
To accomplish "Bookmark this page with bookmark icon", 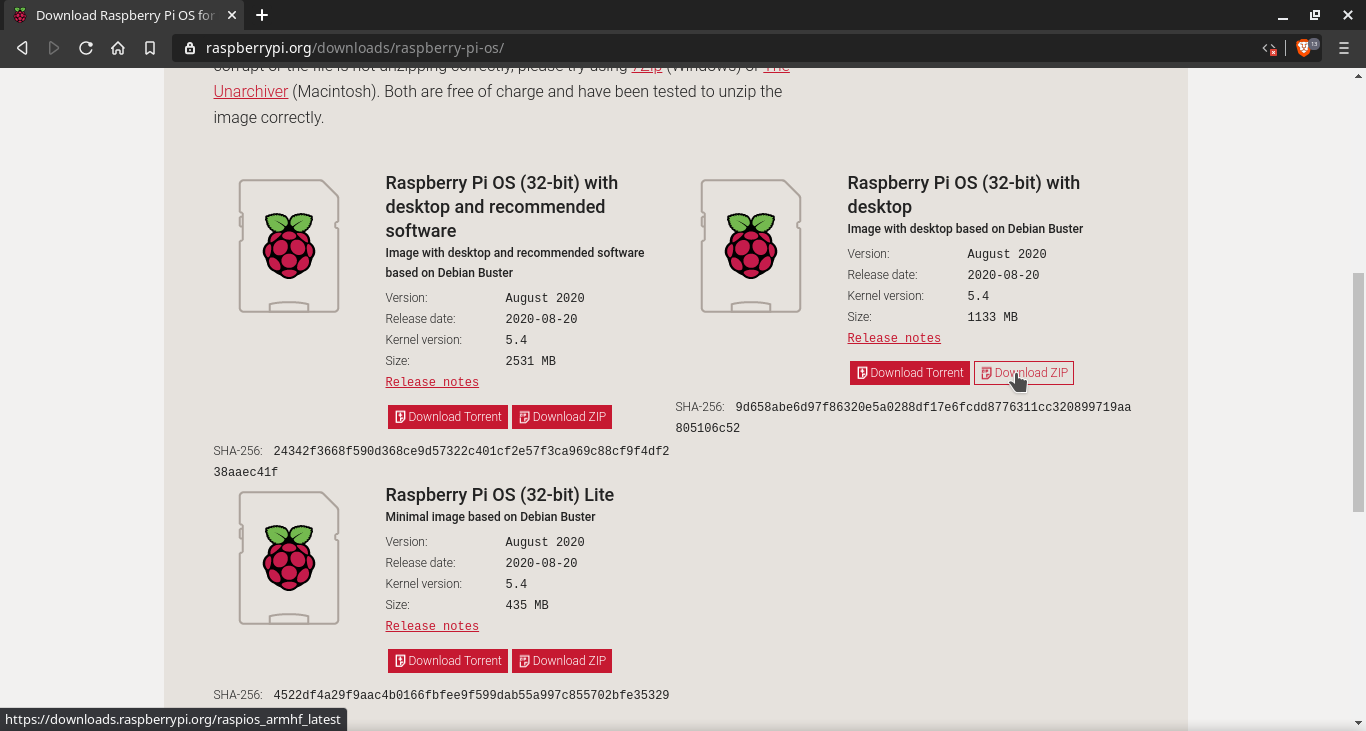I will coord(150,48).
